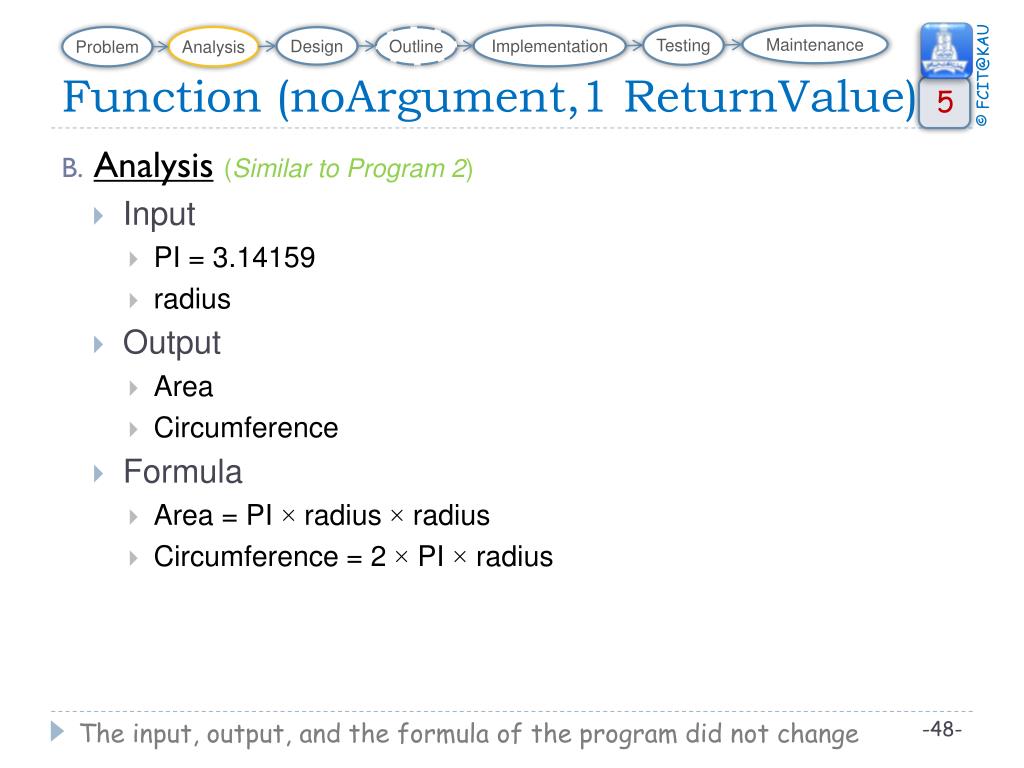Click the page number -48- label

coord(942,728)
